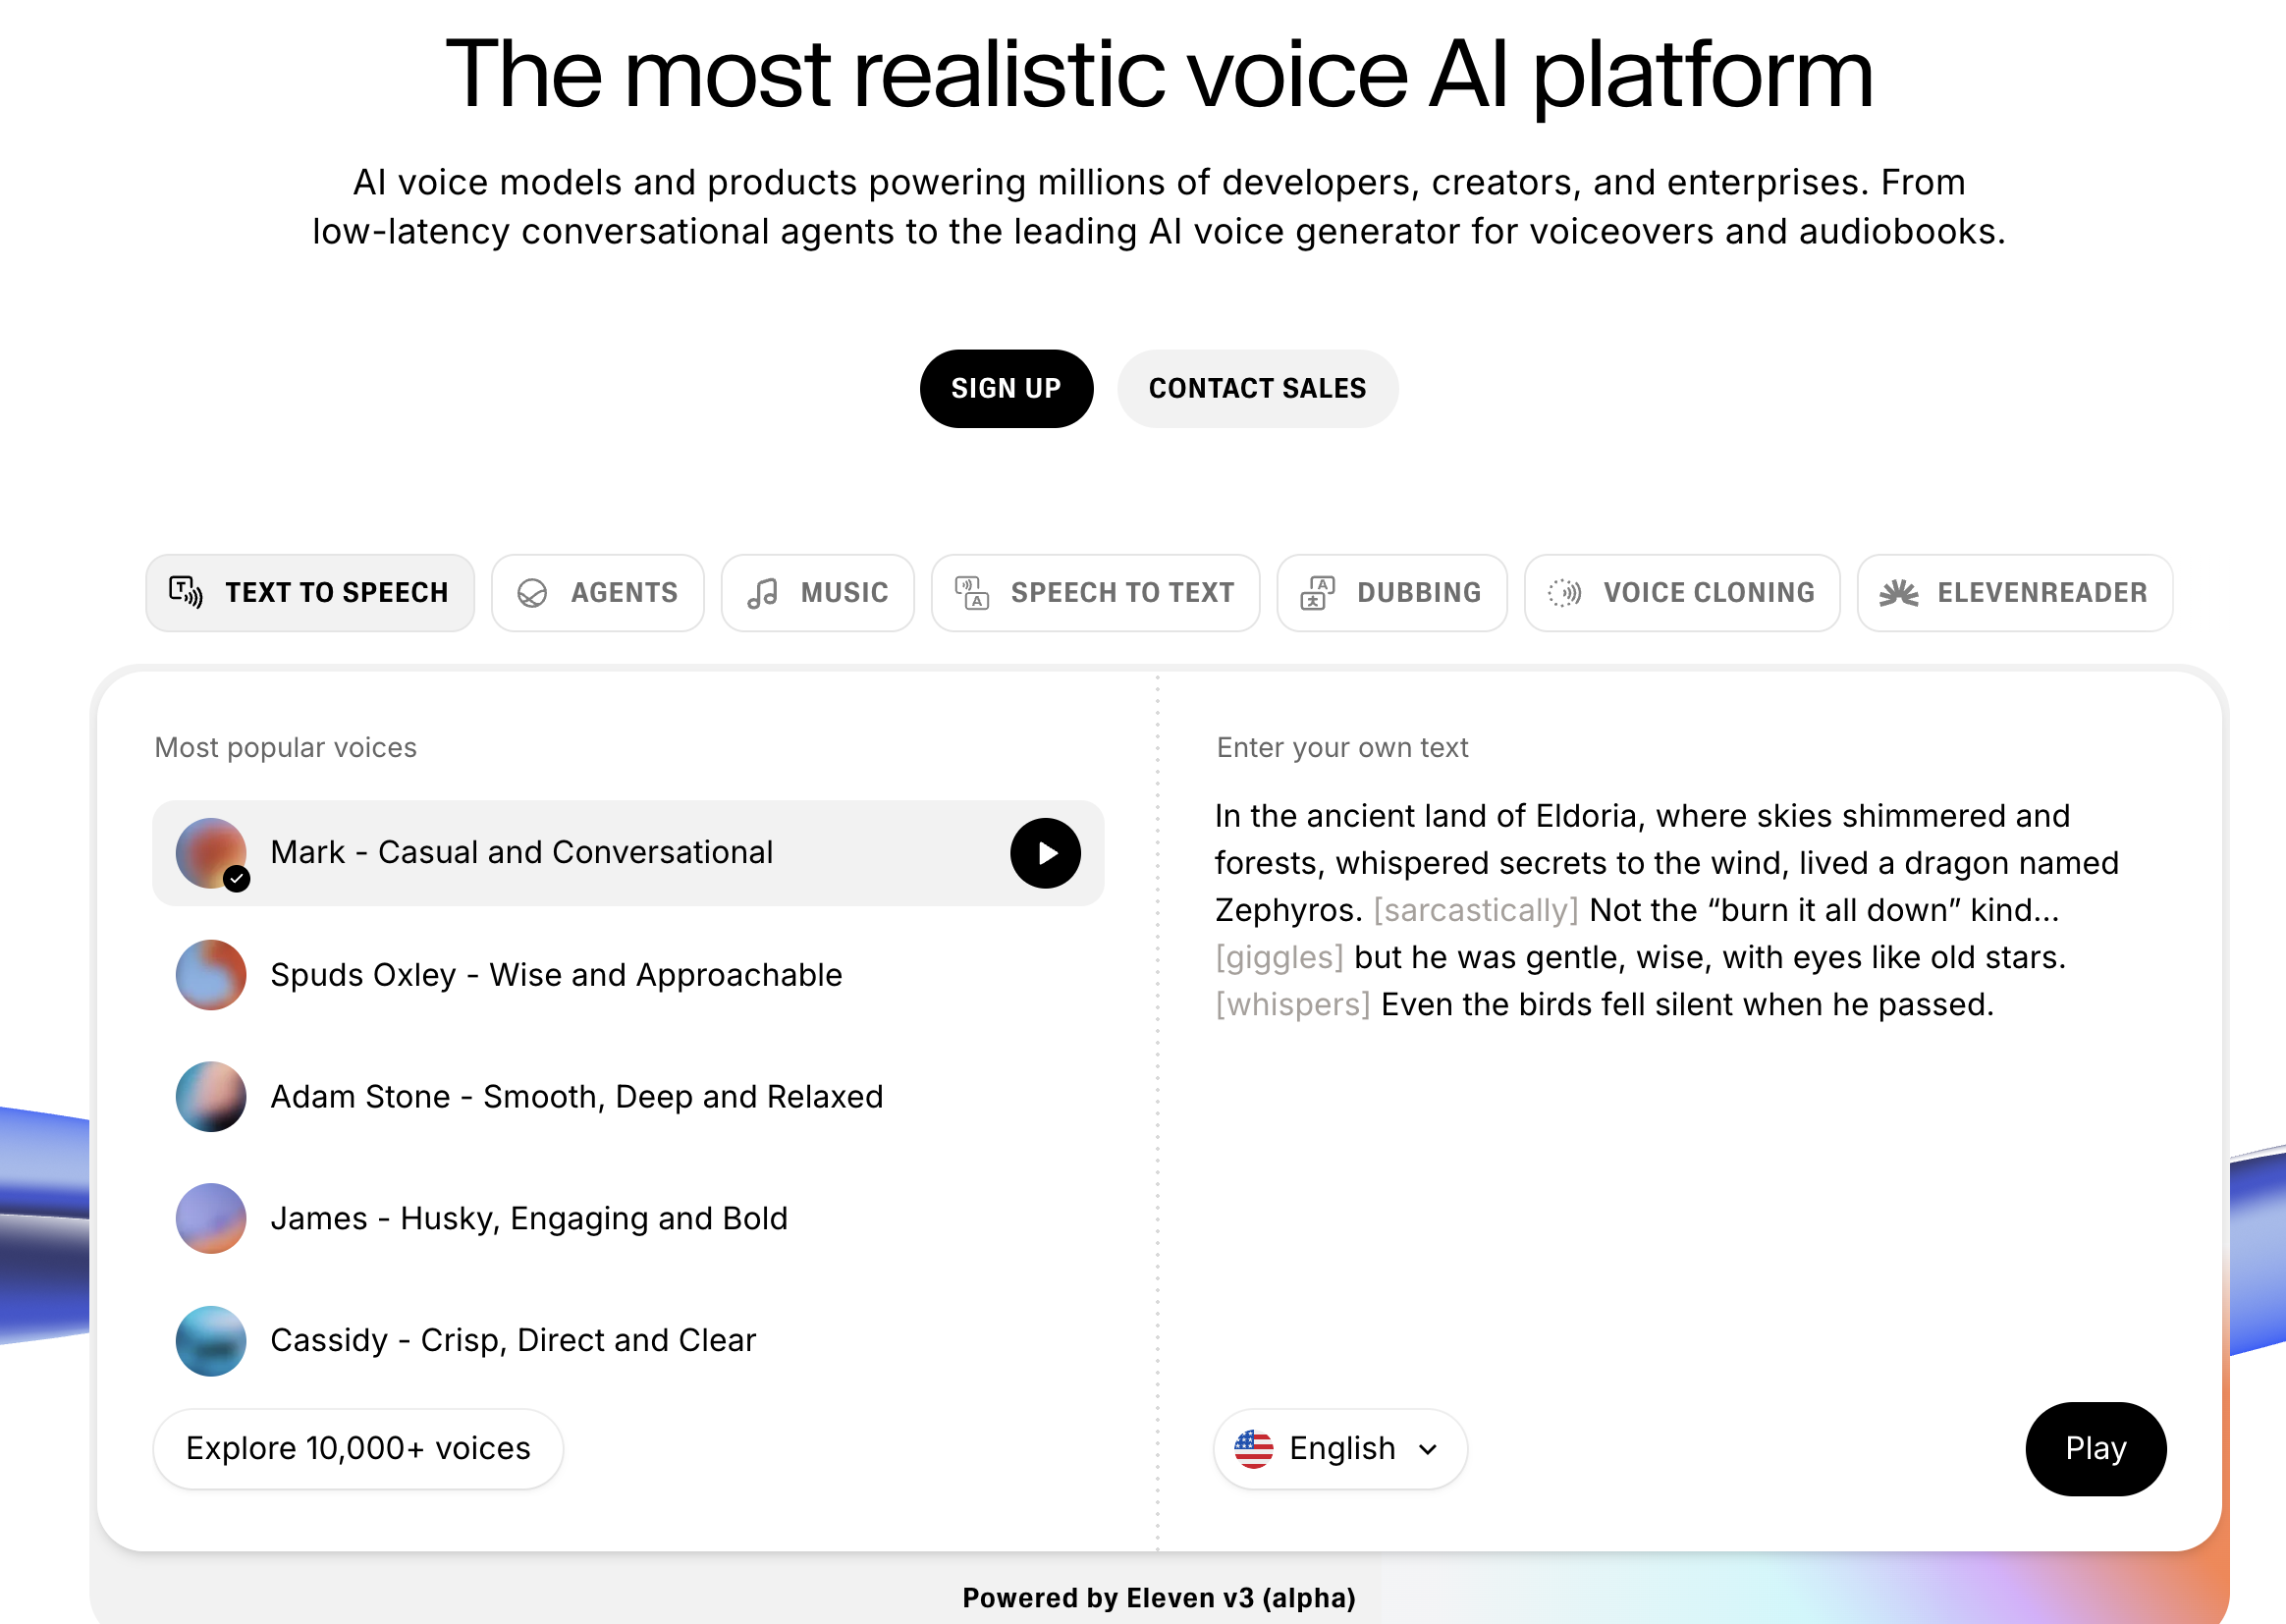Select the Spuds Oxley voice

[x=556, y=975]
